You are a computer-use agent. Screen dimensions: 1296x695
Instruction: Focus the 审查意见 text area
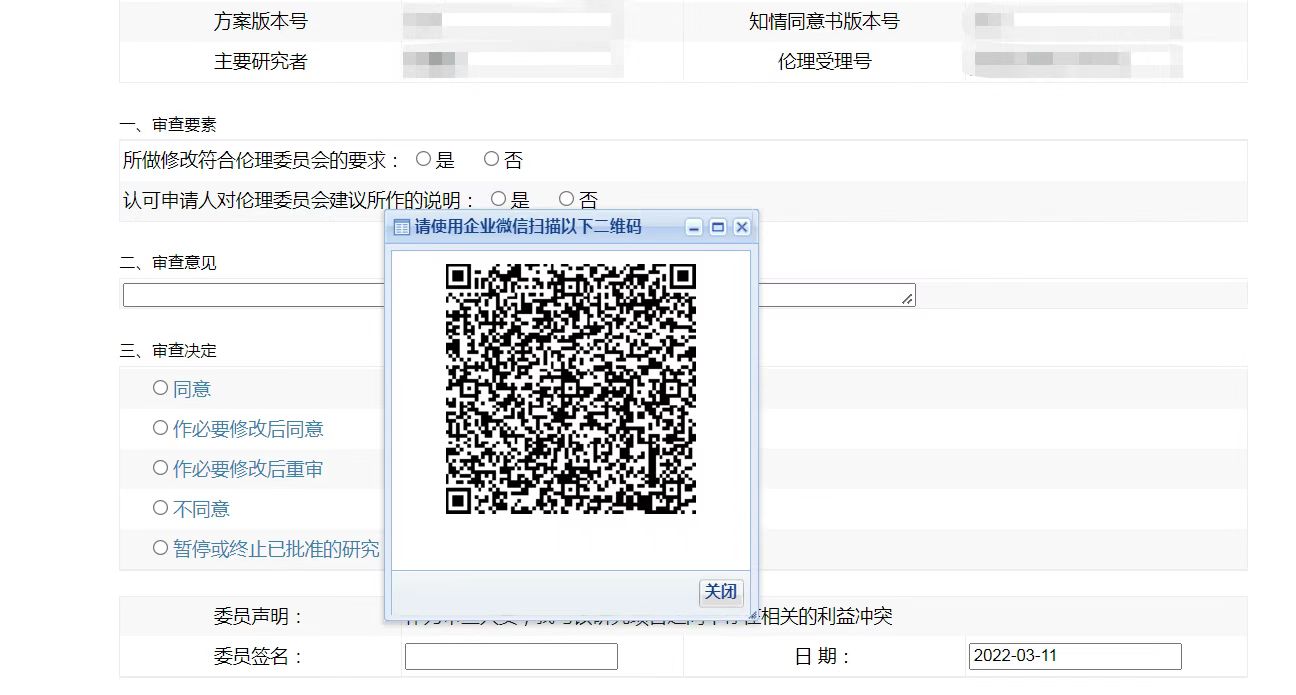[519, 295]
